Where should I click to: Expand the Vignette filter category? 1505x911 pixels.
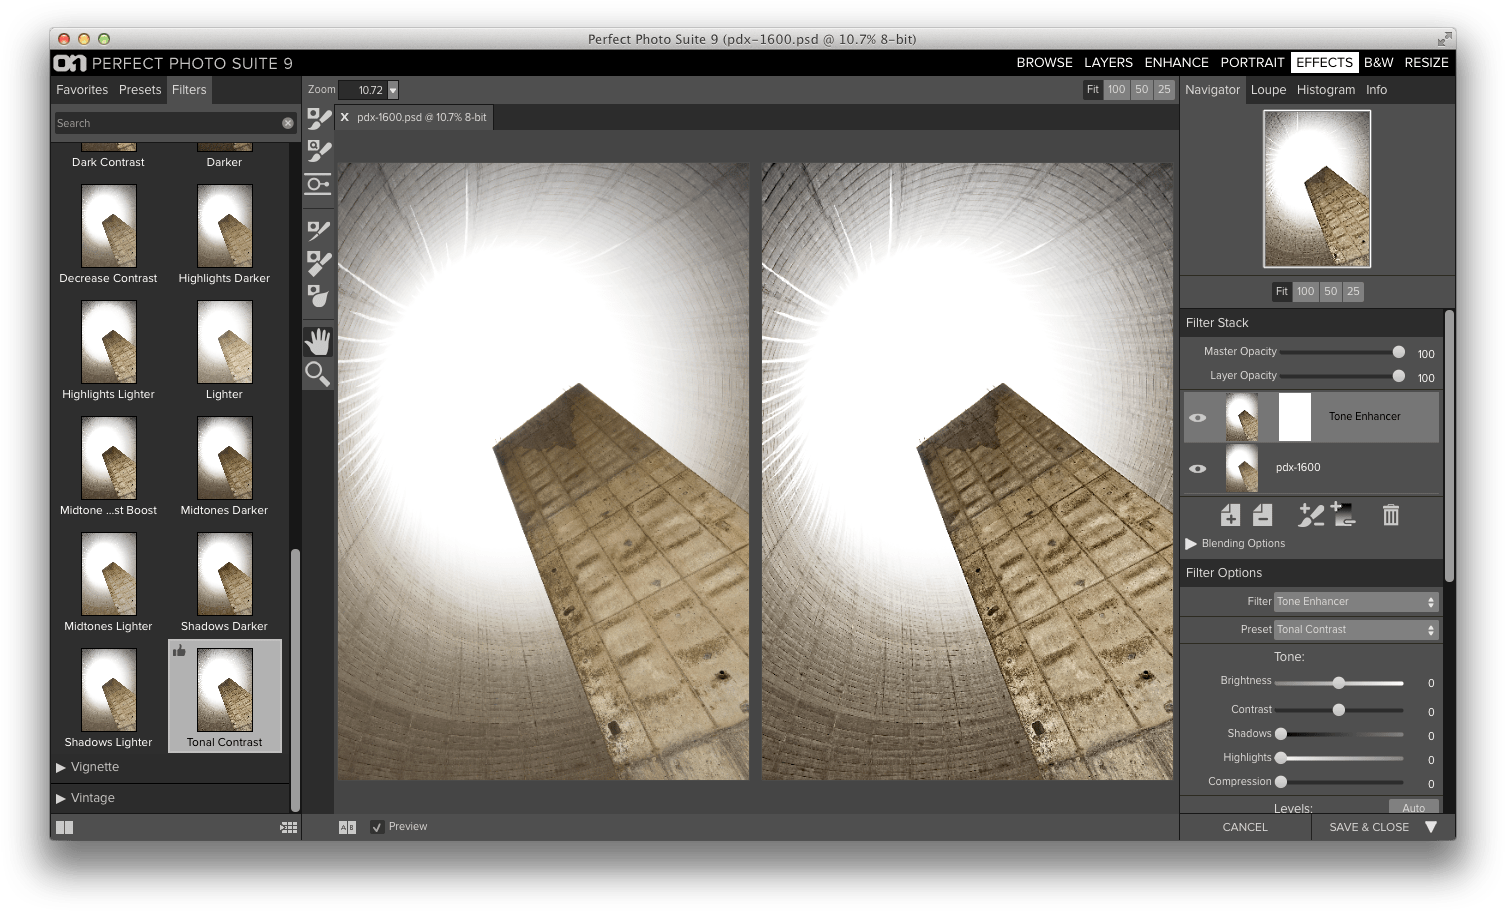tap(96, 767)
